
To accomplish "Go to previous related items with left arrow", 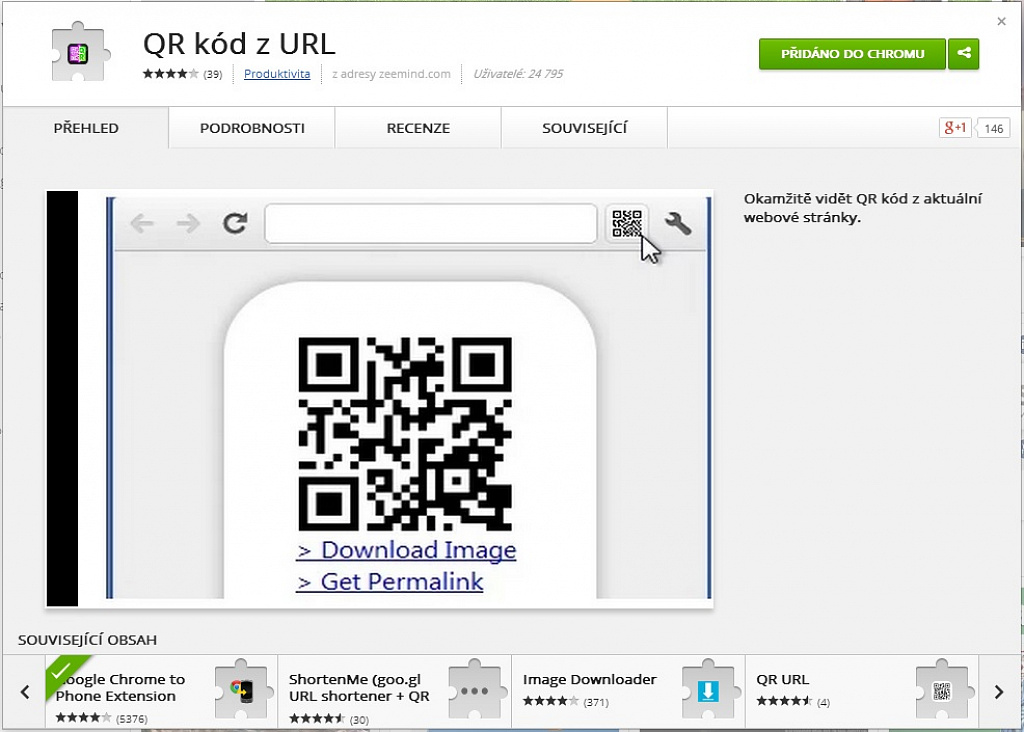I will [x=25, y=692].
